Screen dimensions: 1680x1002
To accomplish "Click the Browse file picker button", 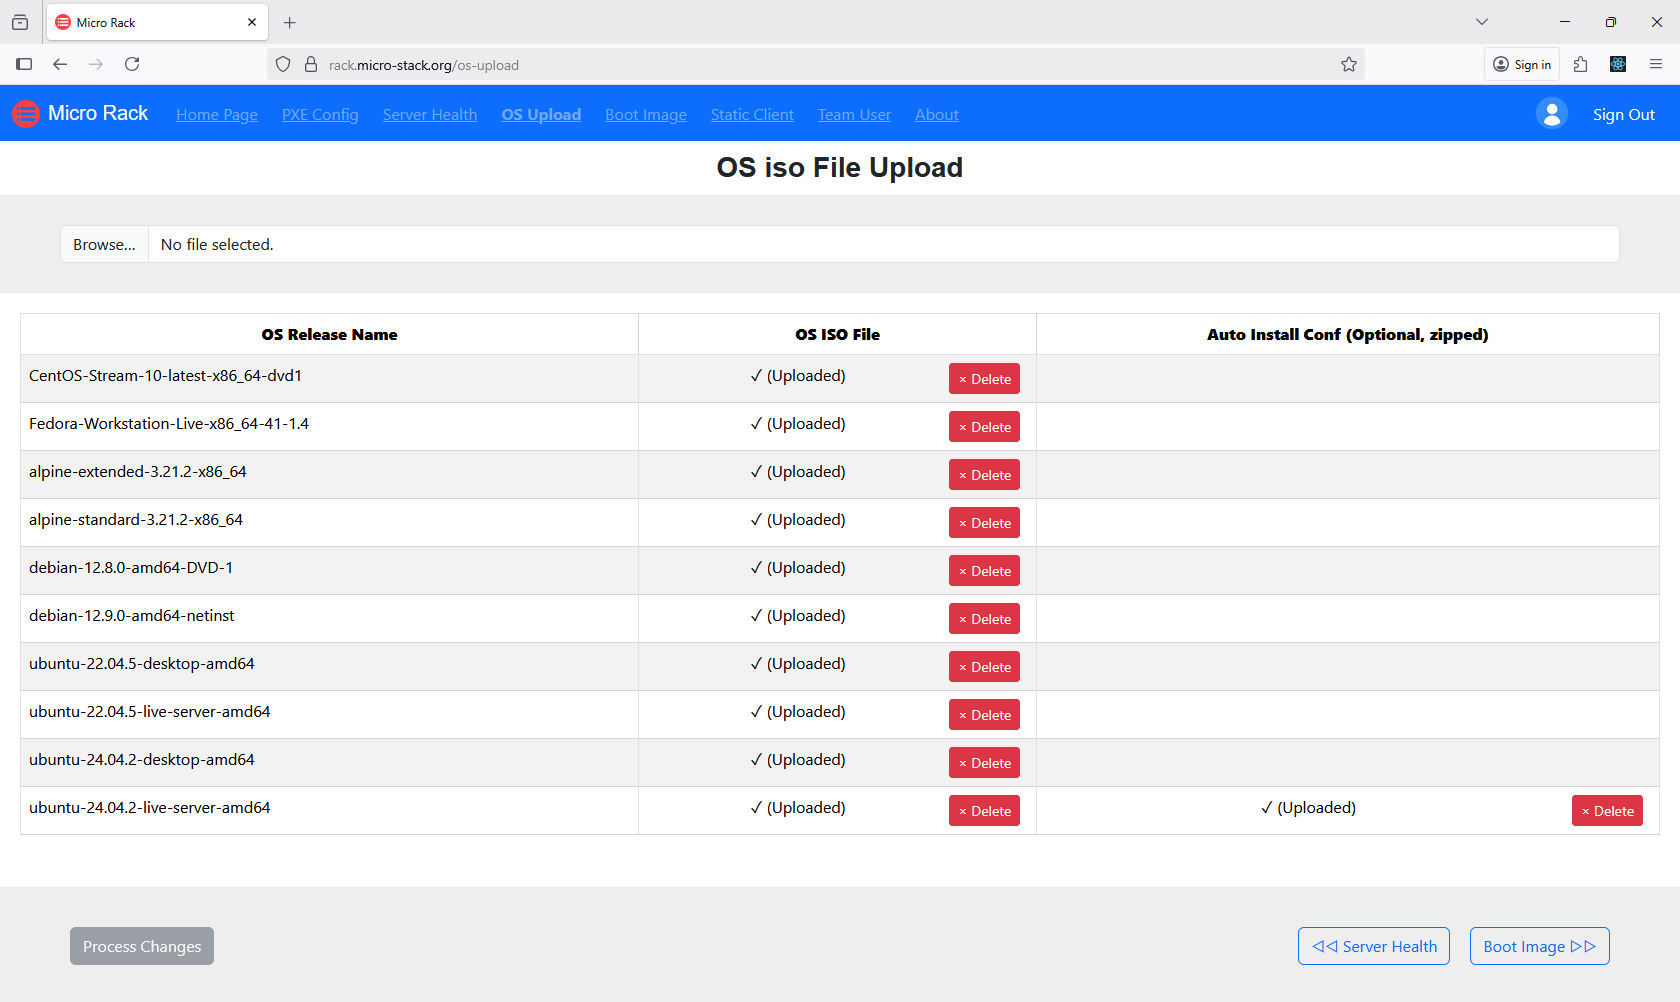I will (x=103, y=244).
